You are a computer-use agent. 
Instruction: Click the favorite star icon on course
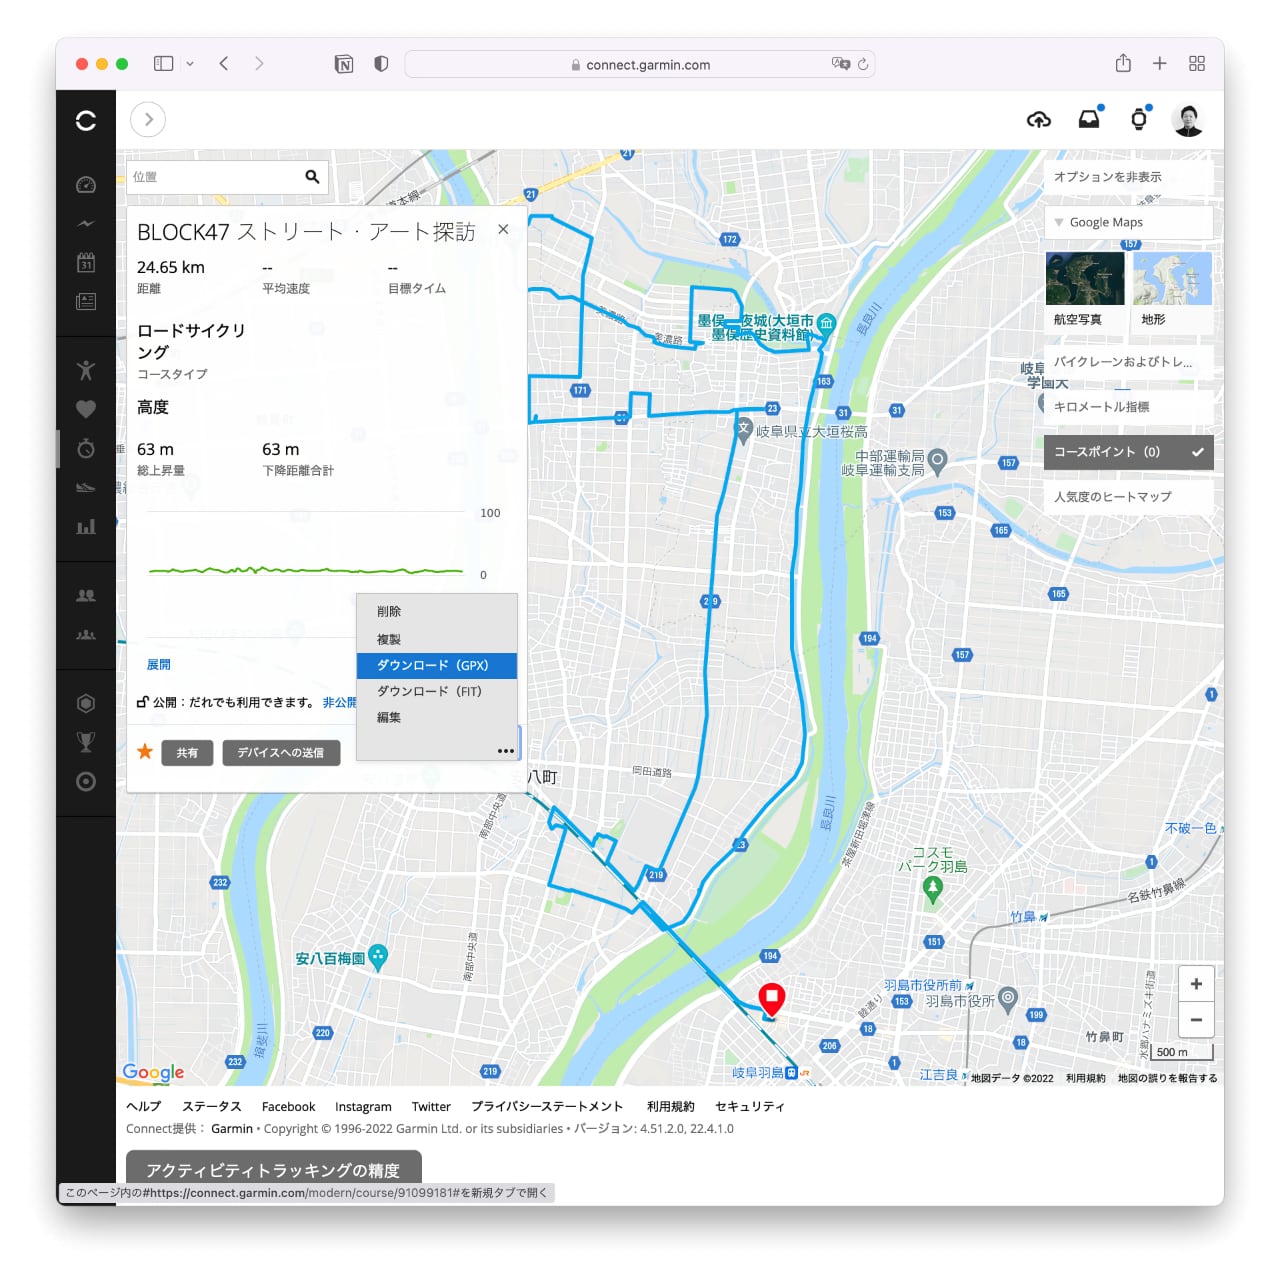click(x=145, y=752)
